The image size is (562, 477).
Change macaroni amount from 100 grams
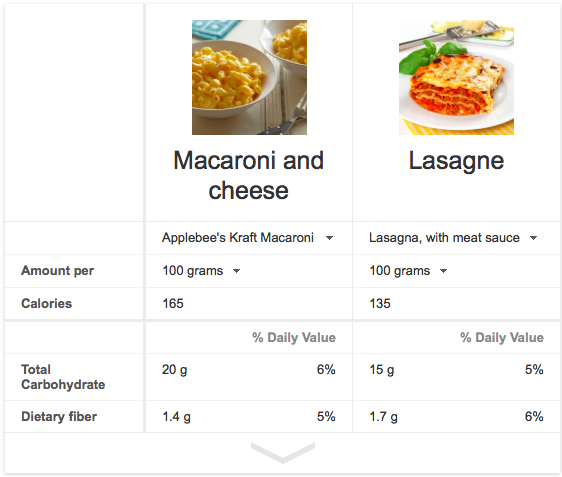click(x=201, y=271)
